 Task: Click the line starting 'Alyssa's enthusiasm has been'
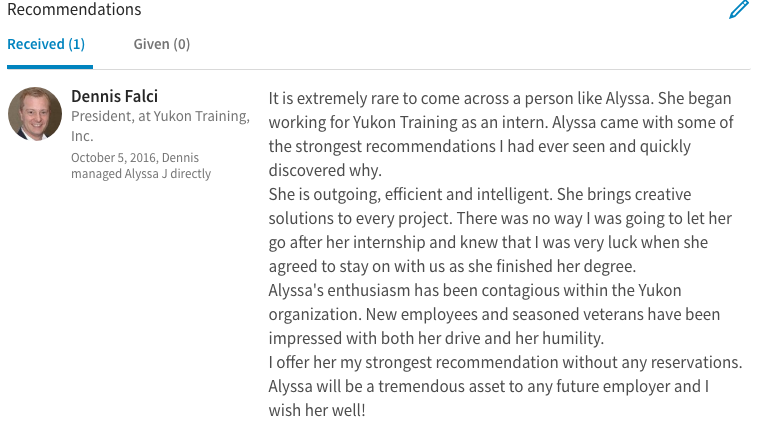[x=475, y=290]
